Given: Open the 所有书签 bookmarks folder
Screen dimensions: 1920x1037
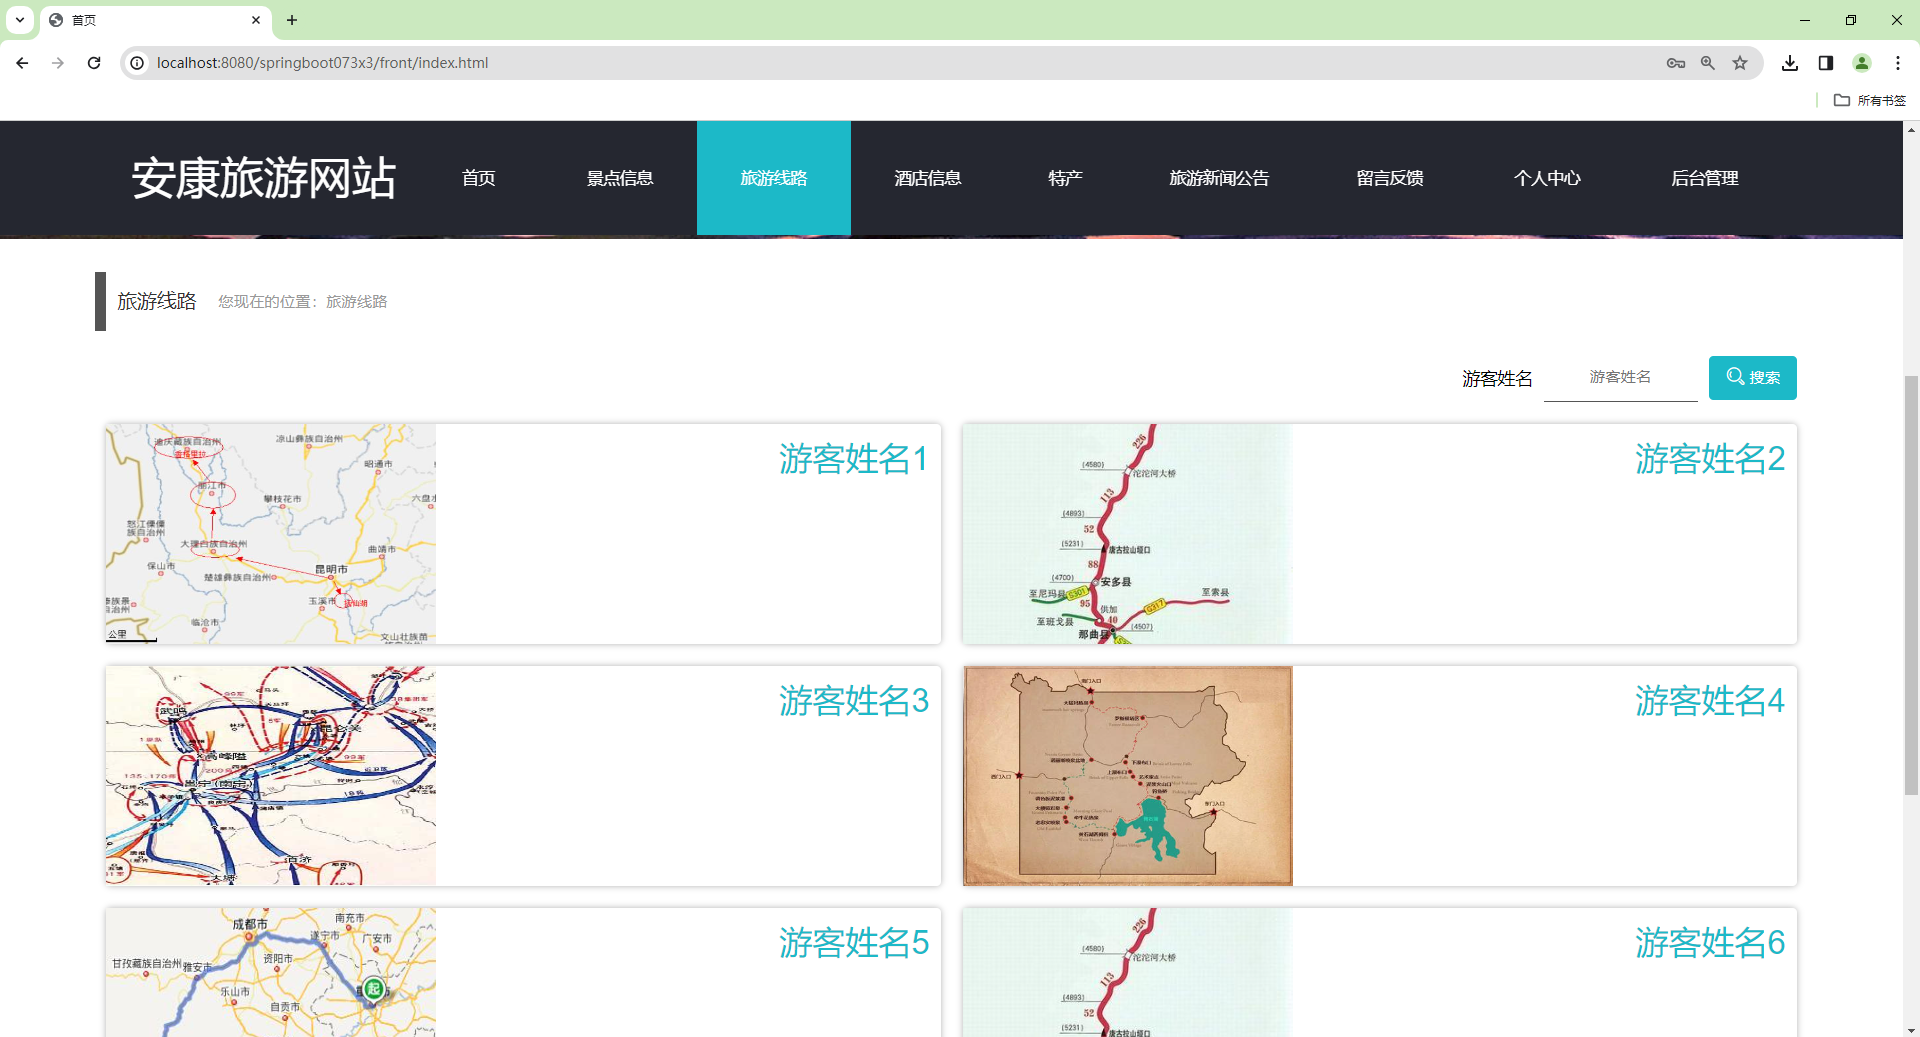Looking at the screenshot, I should point(1870,100).
